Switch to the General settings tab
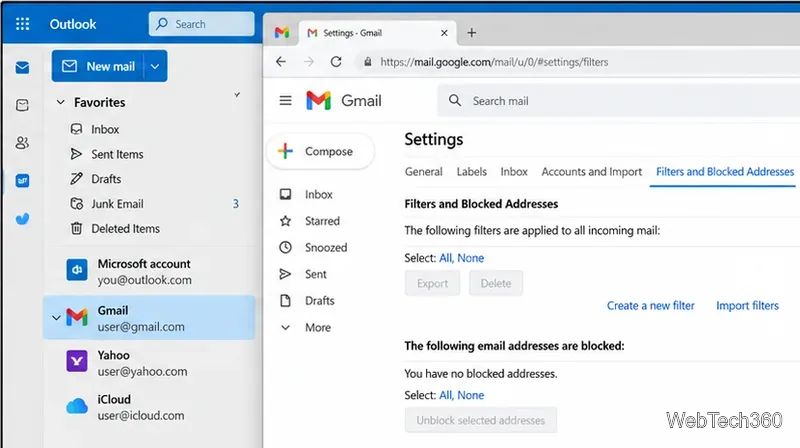The height and width of the screenshot is (448, 800). [x=423, y=172]
